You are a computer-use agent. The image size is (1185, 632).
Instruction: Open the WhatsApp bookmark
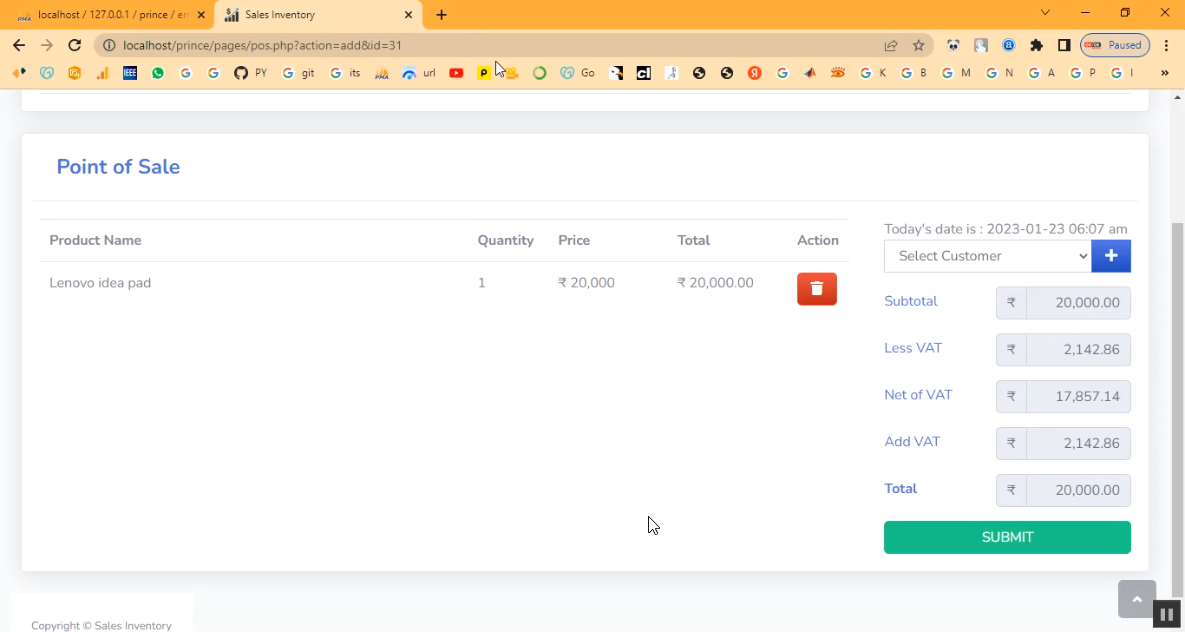[158, 73]
